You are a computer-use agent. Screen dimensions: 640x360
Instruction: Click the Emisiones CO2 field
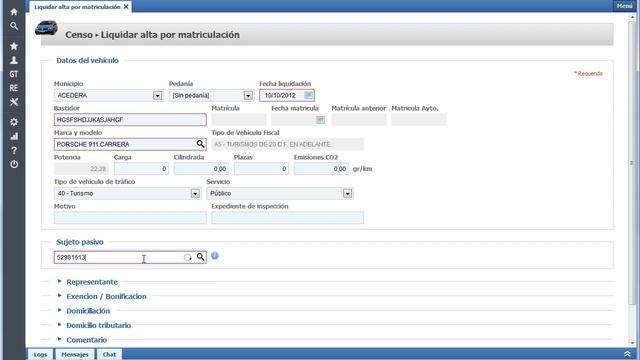[321, 169]
